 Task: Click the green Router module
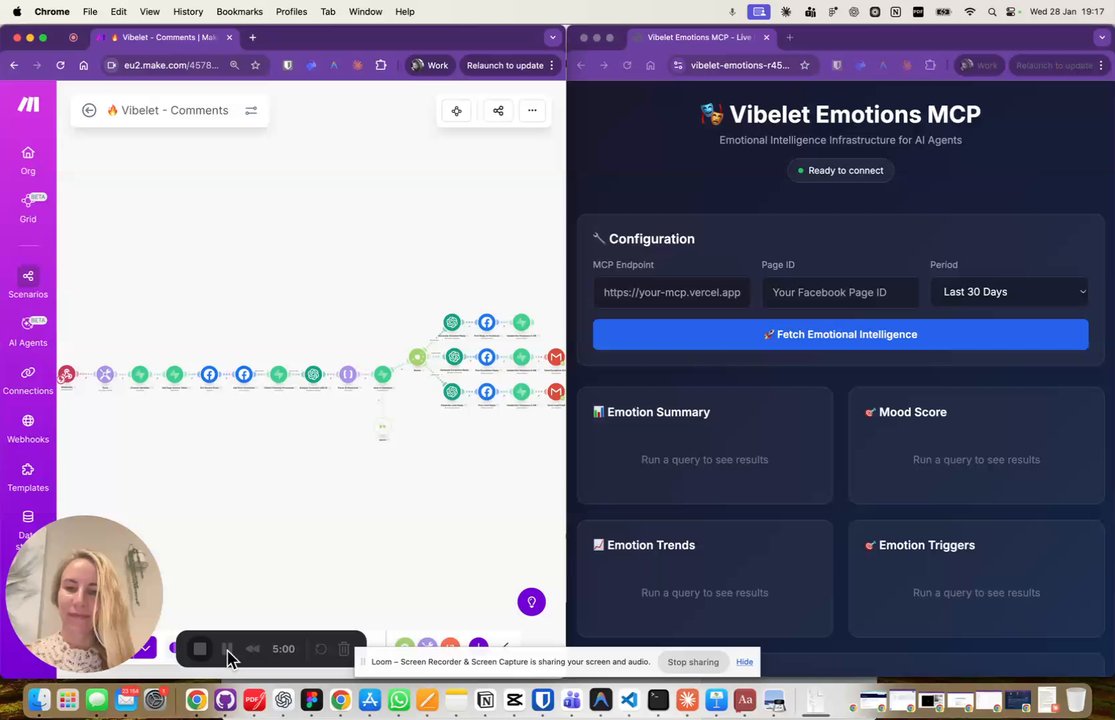(x=417, y=357)
